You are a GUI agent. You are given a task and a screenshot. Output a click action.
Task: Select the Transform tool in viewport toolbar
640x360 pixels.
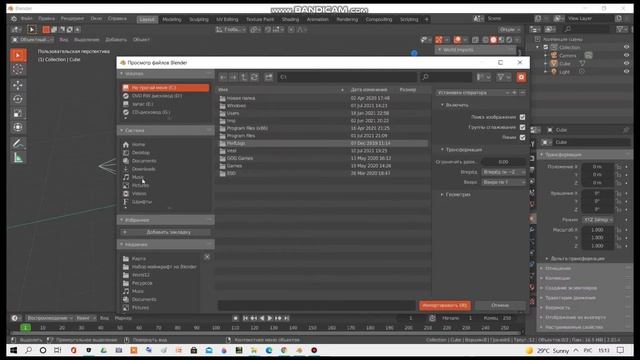[x=18, y=127]
